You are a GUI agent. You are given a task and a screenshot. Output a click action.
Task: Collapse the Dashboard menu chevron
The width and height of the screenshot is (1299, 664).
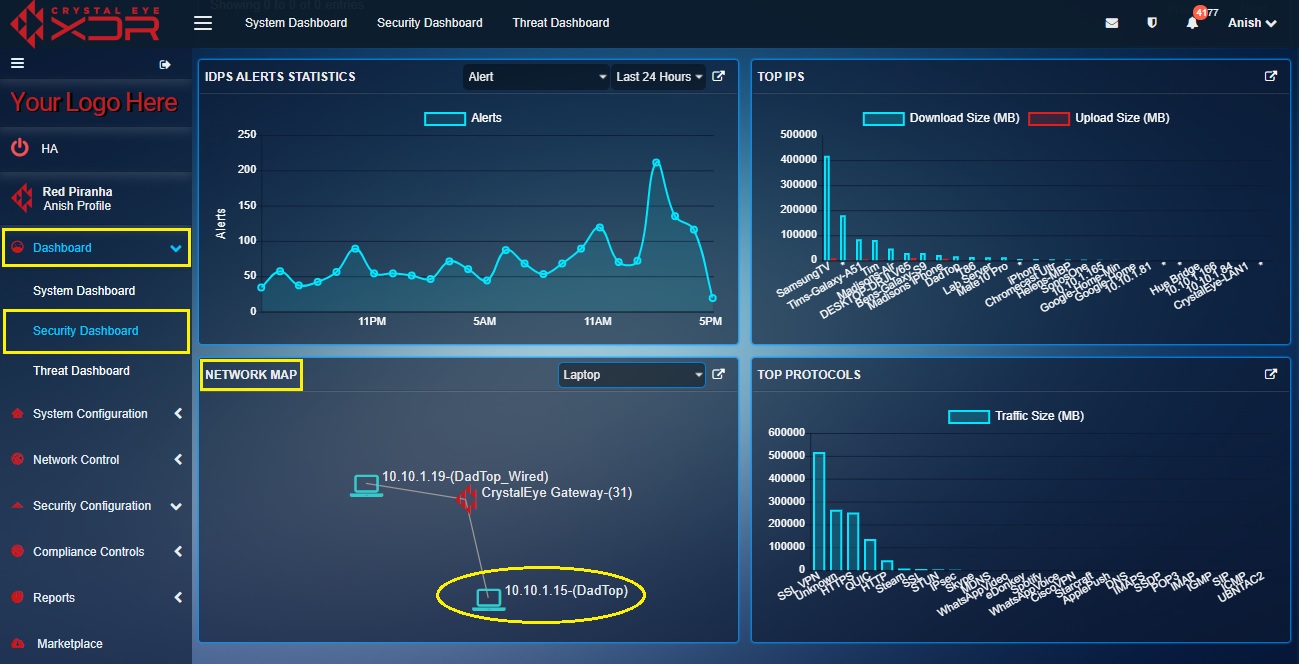point(176,248)
